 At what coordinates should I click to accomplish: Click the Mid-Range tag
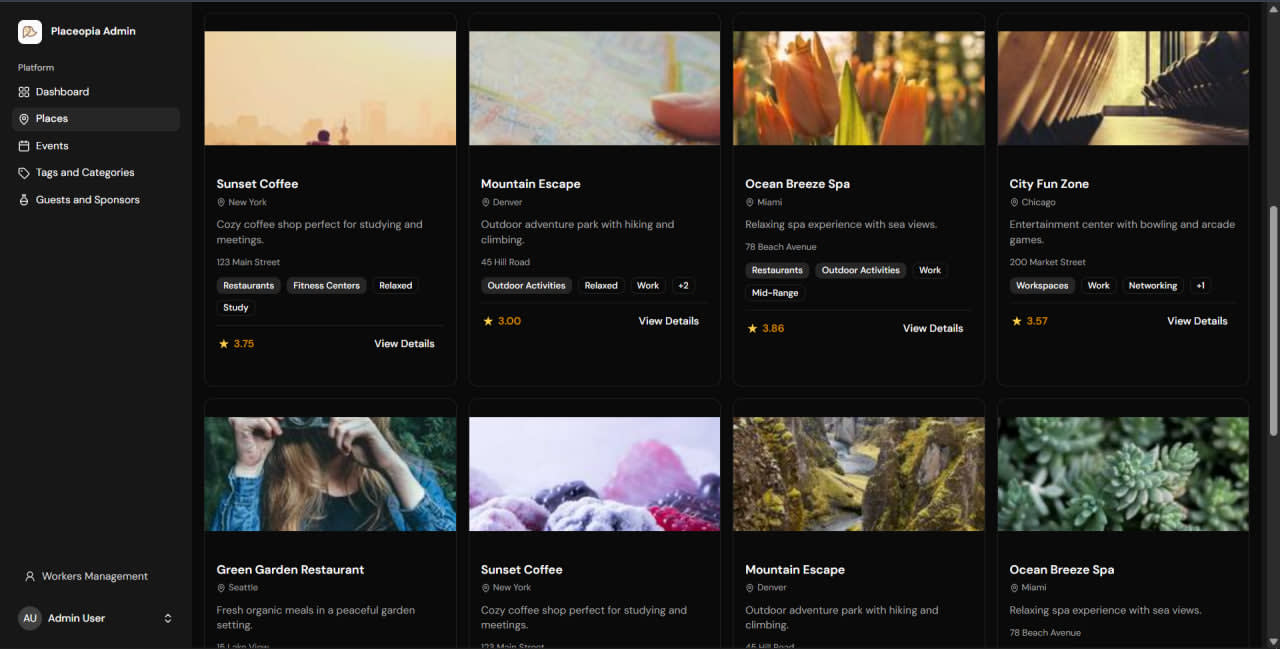pyautogui.click(x=775, y=293)
